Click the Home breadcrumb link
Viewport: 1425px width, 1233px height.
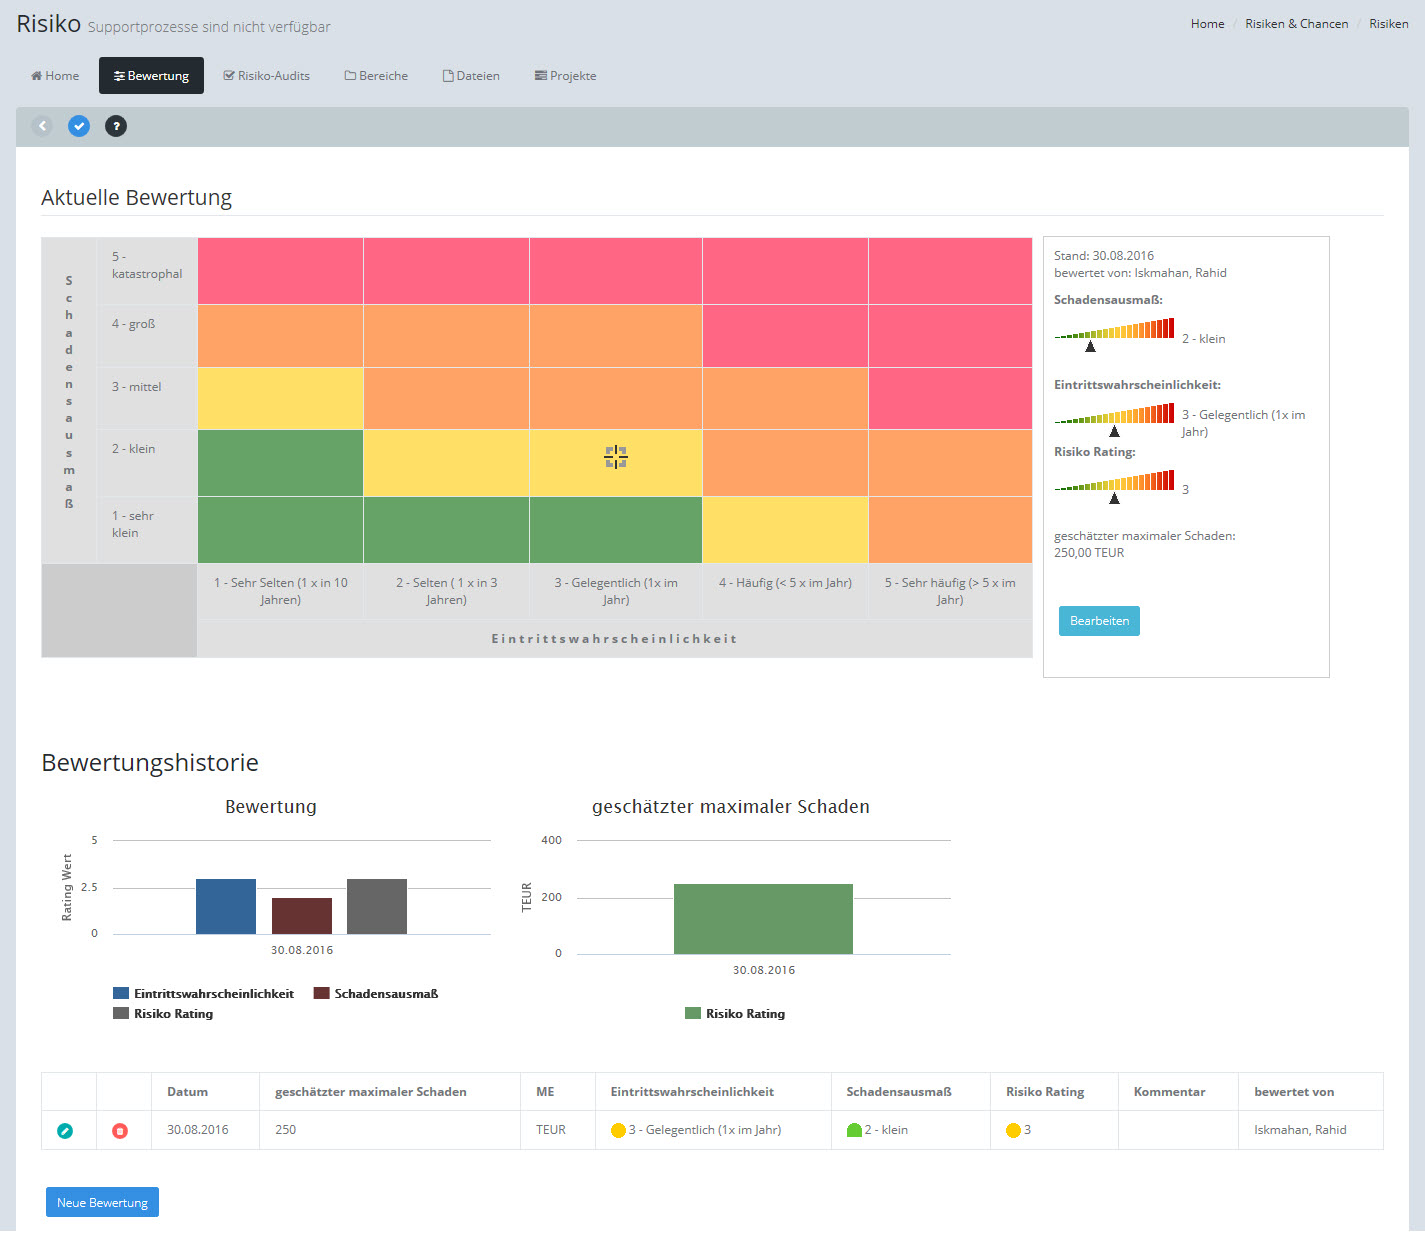point(1207,24)
